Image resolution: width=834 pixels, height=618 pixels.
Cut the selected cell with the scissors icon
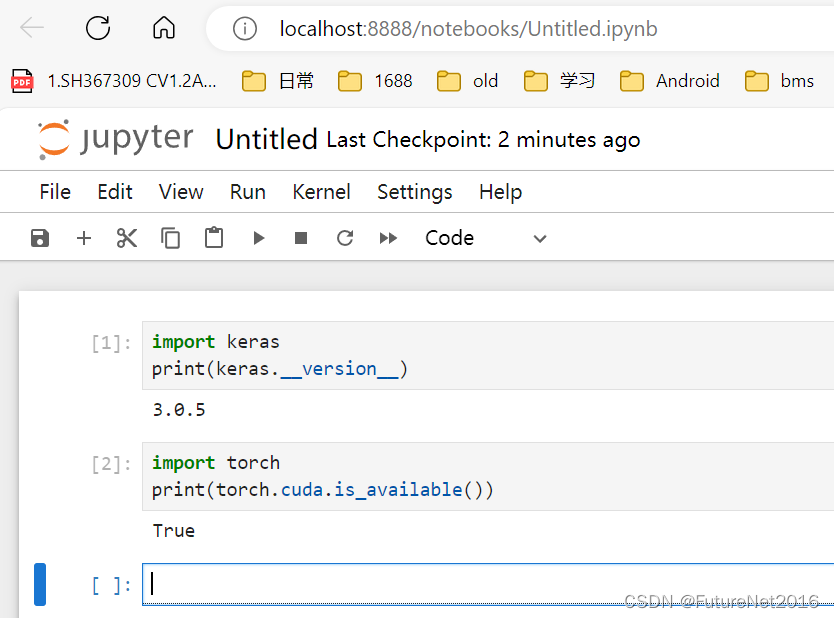[127, 238]
